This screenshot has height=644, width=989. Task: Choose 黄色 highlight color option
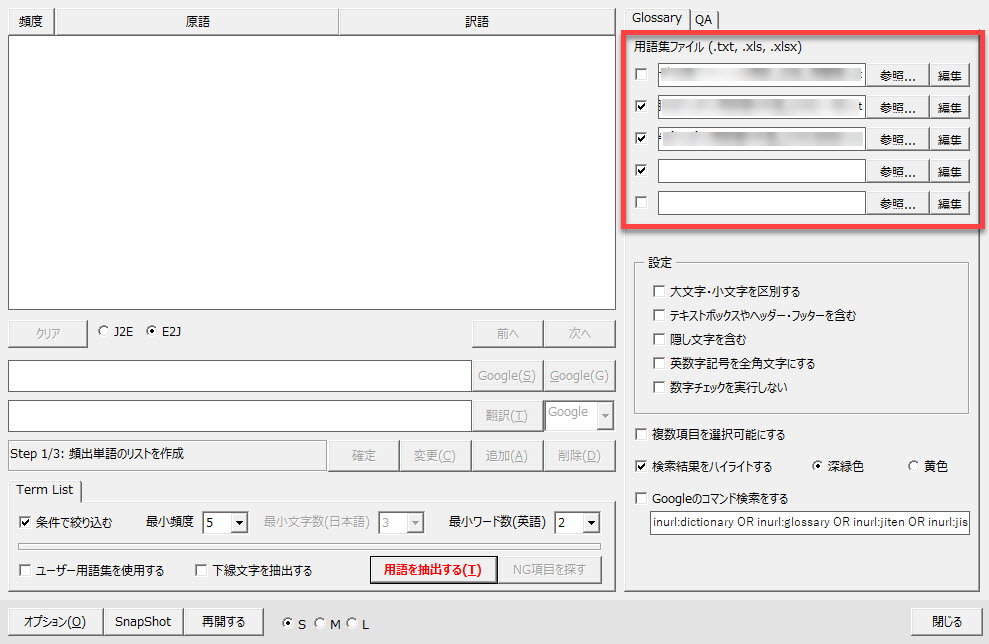tap(913, 467)
